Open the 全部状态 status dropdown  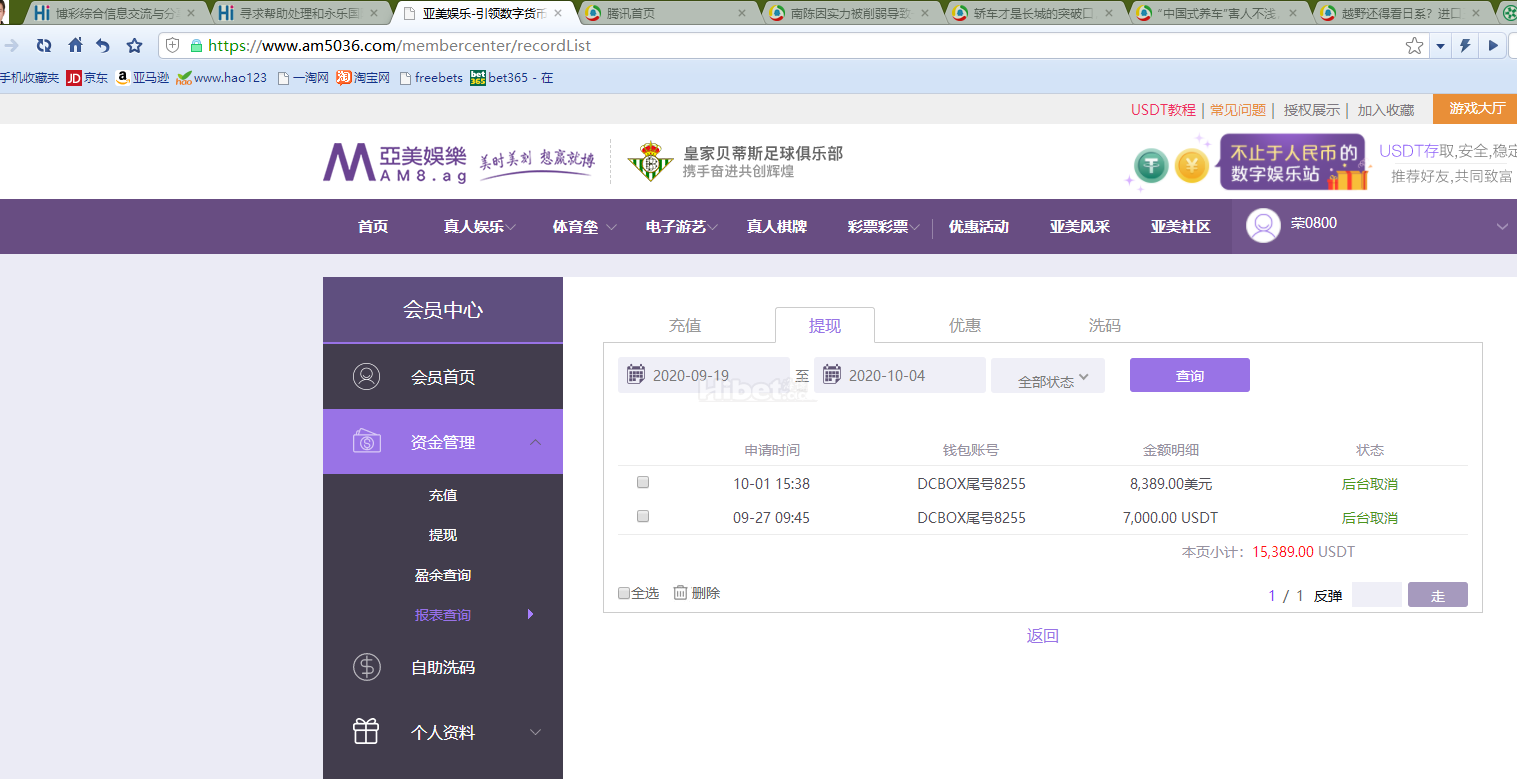point(1047,377)
